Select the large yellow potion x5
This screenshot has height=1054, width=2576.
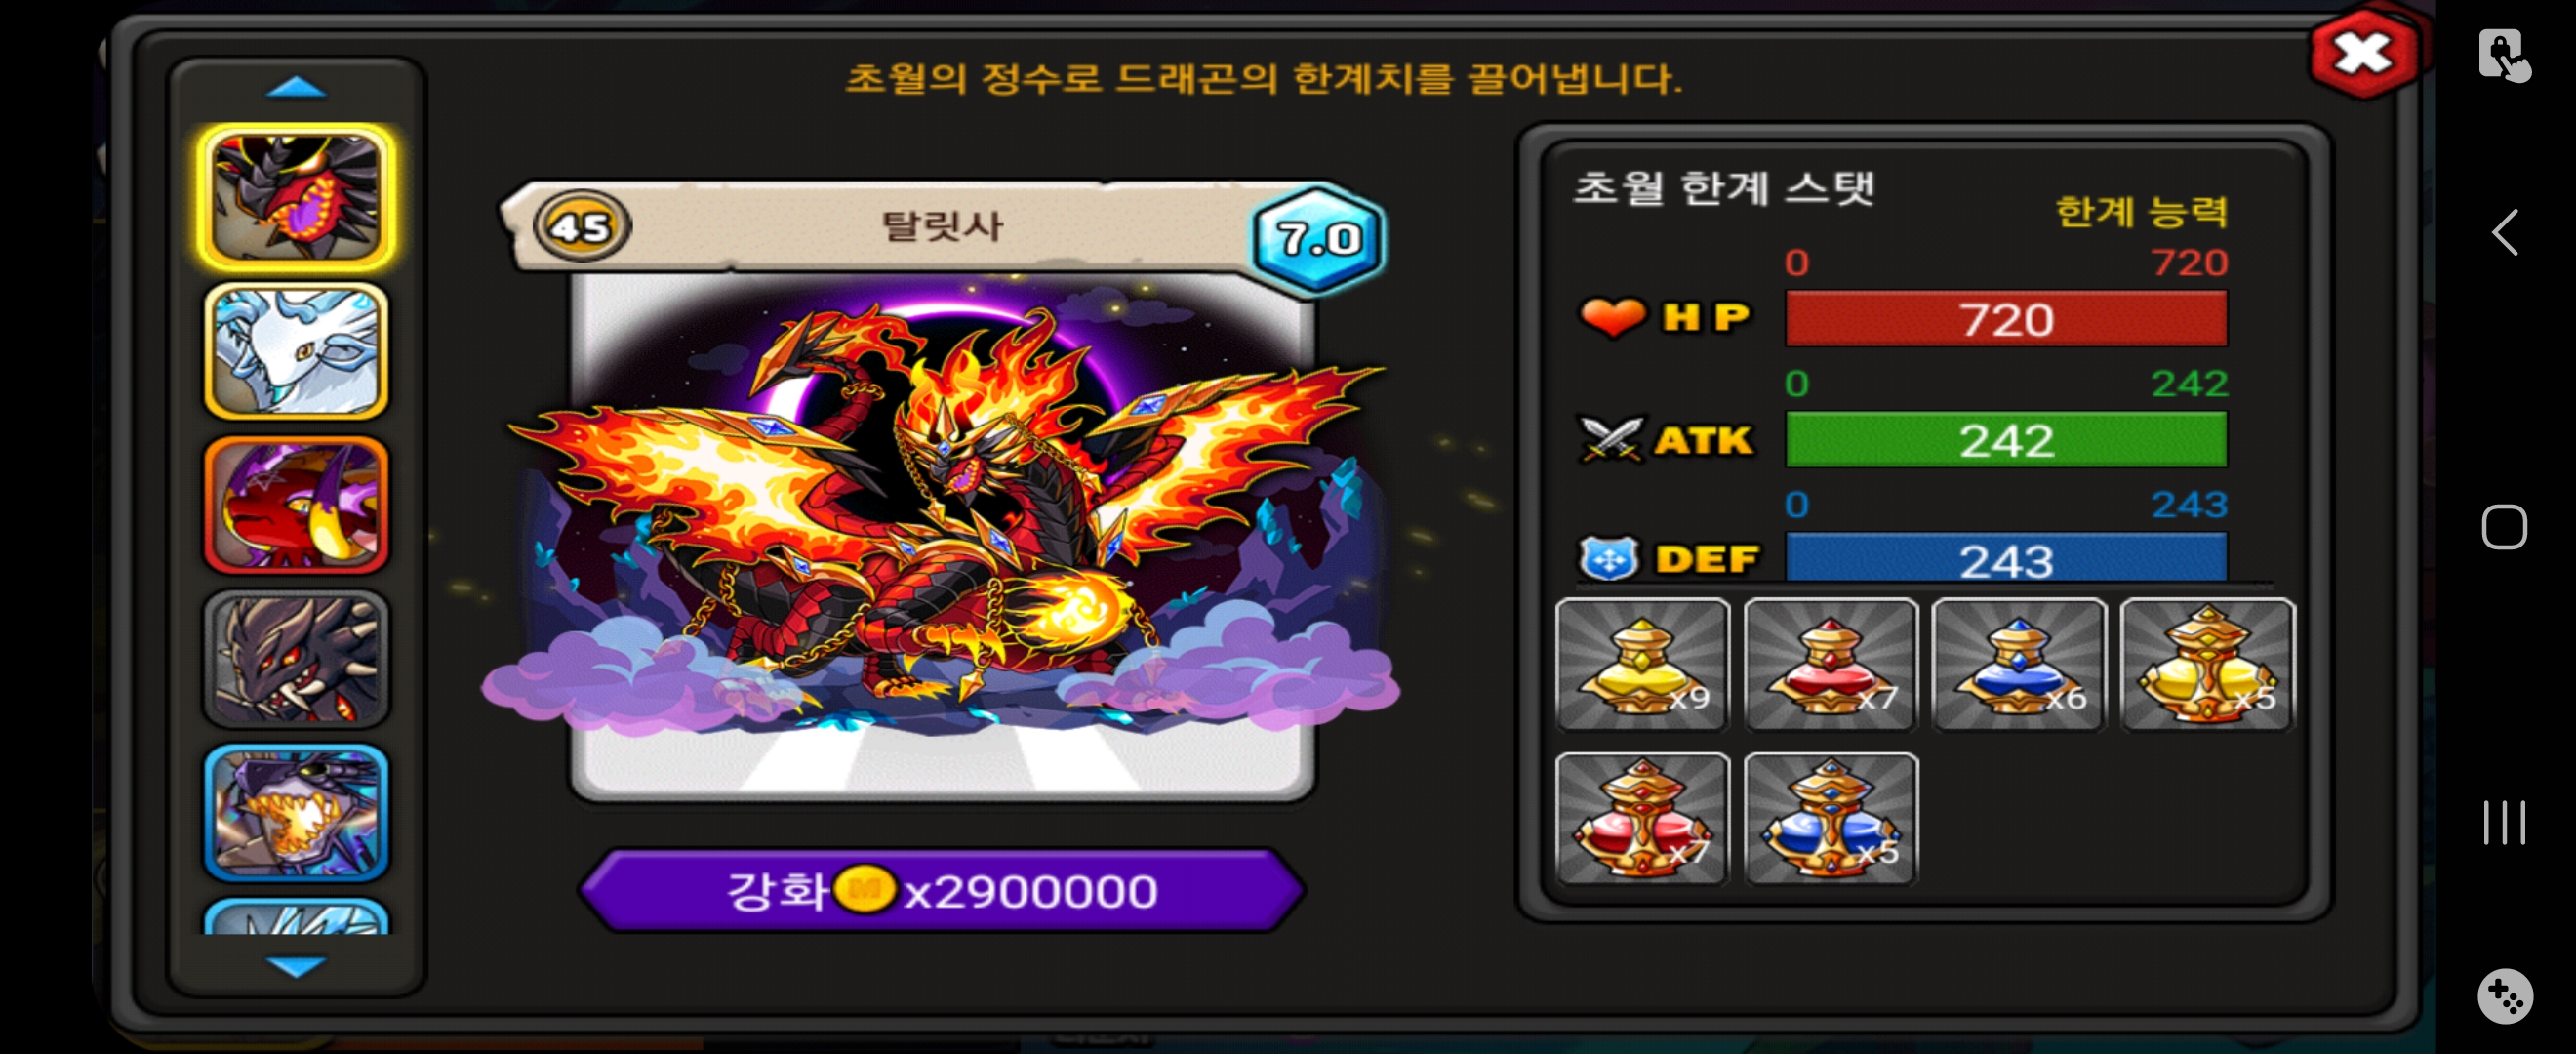tap(2207, 664)
